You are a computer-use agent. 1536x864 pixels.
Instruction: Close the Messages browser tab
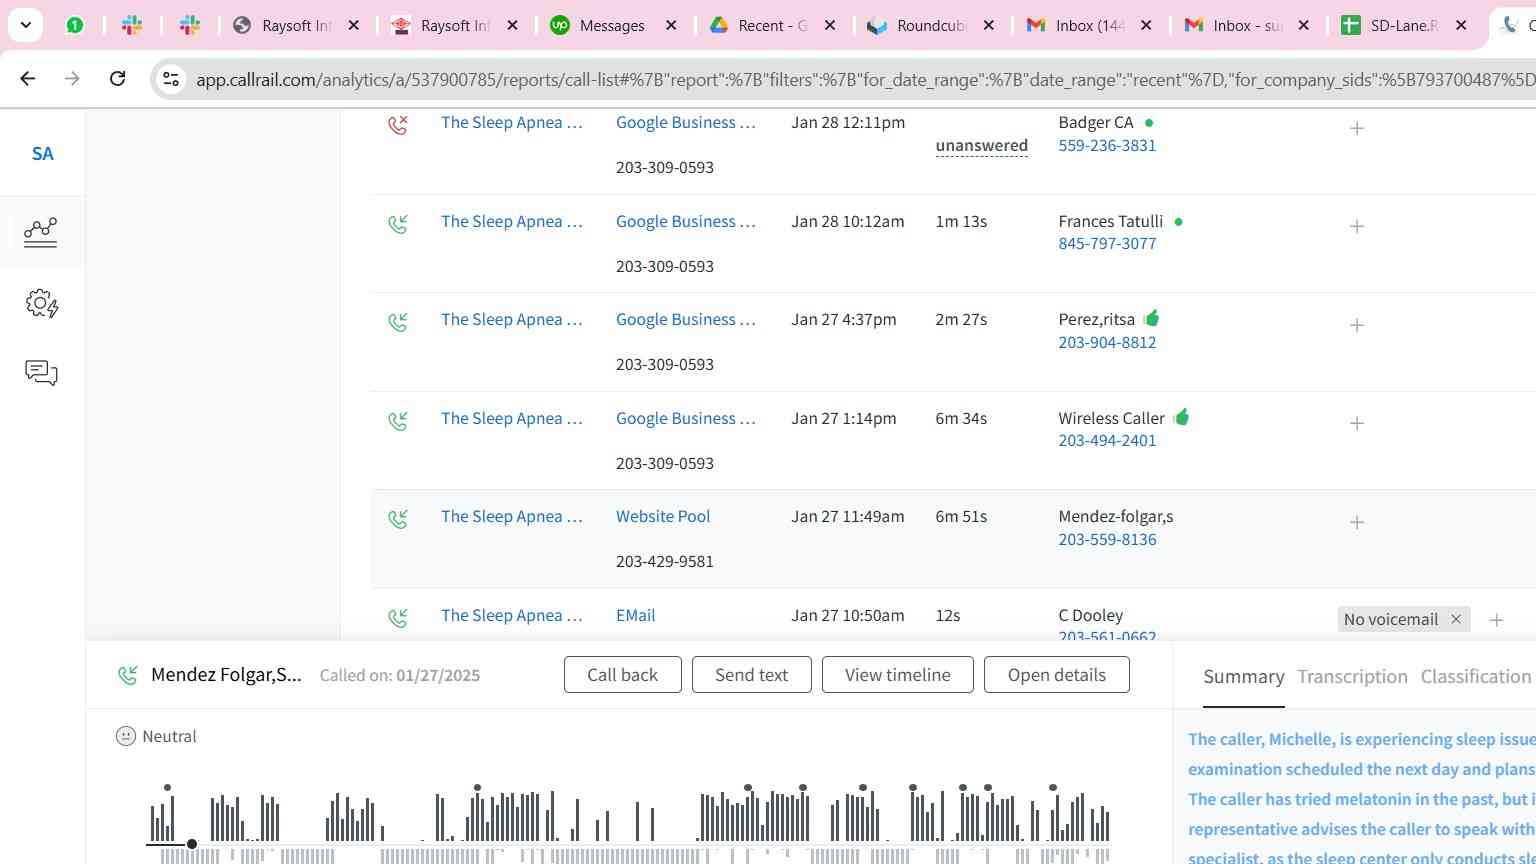671,26
